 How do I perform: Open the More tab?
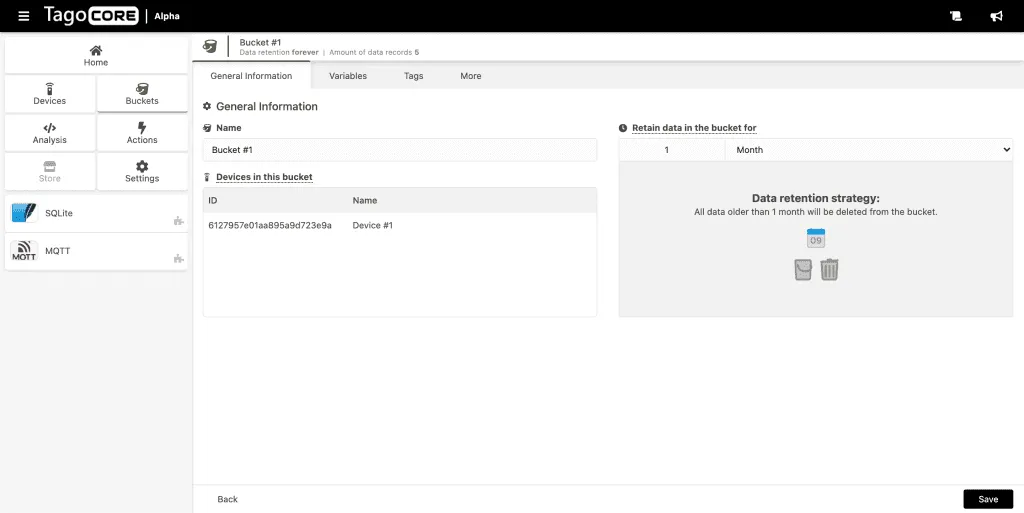471,76
